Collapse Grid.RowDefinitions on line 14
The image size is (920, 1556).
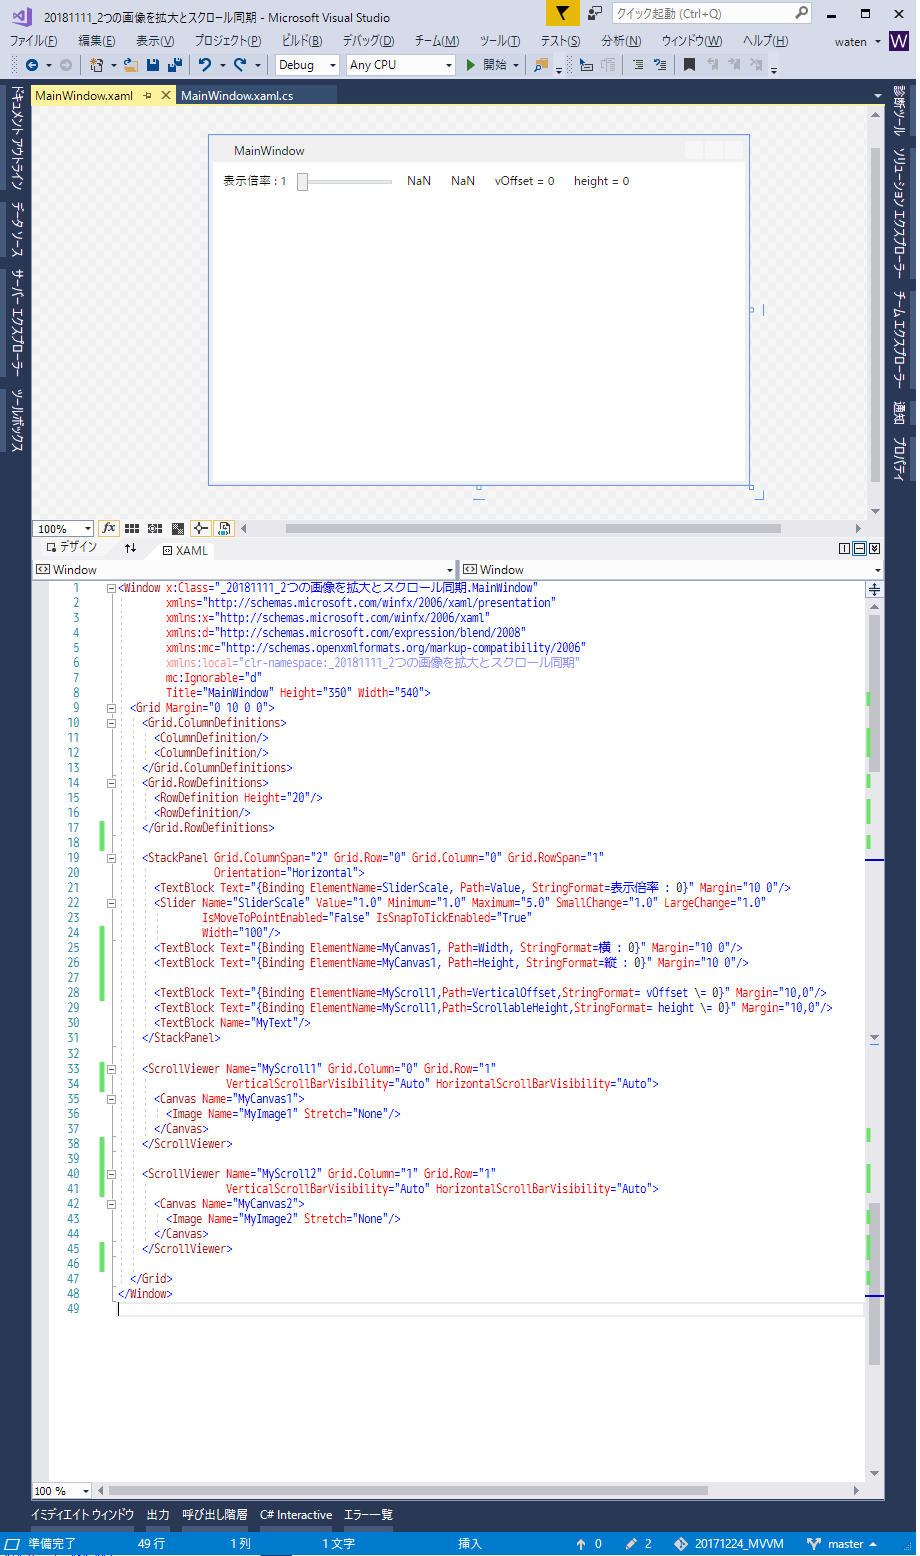point(111,783)
